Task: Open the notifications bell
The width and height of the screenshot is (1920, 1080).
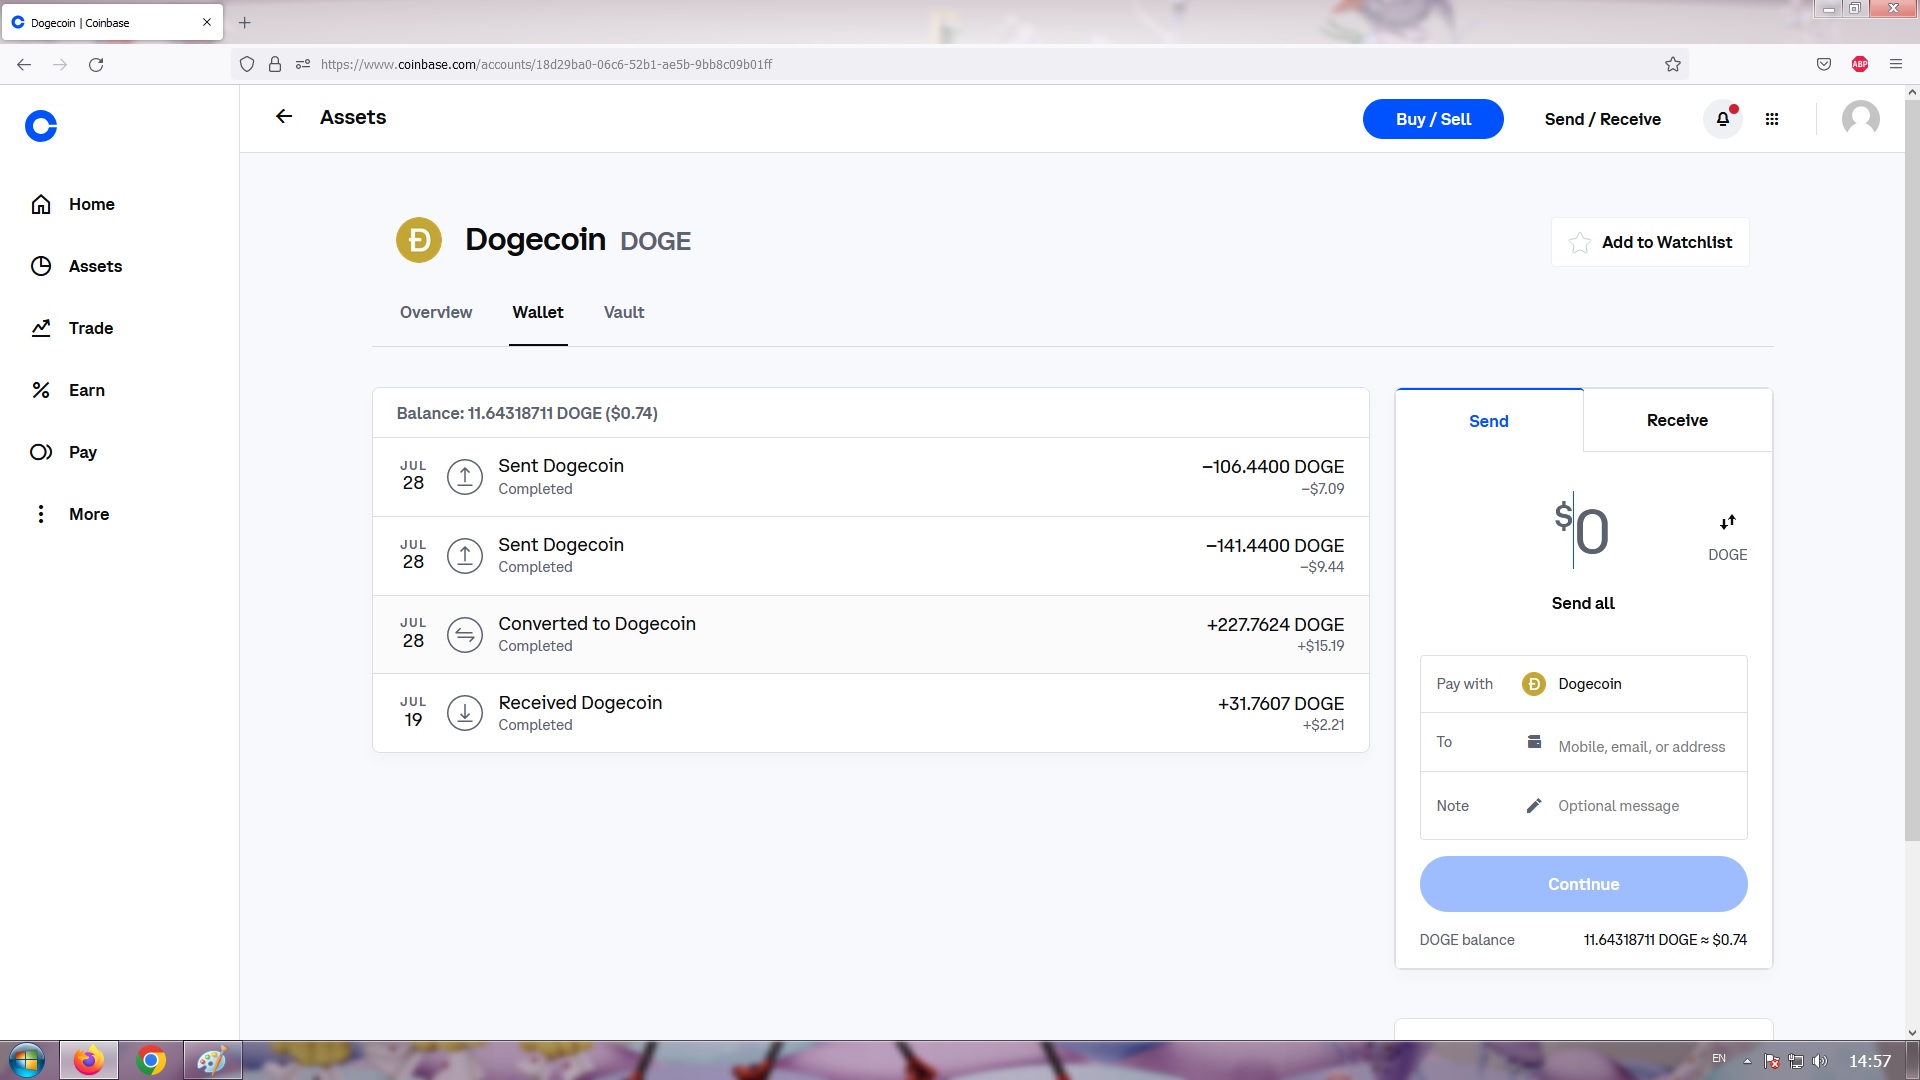Action: (x=1723, y=119)
